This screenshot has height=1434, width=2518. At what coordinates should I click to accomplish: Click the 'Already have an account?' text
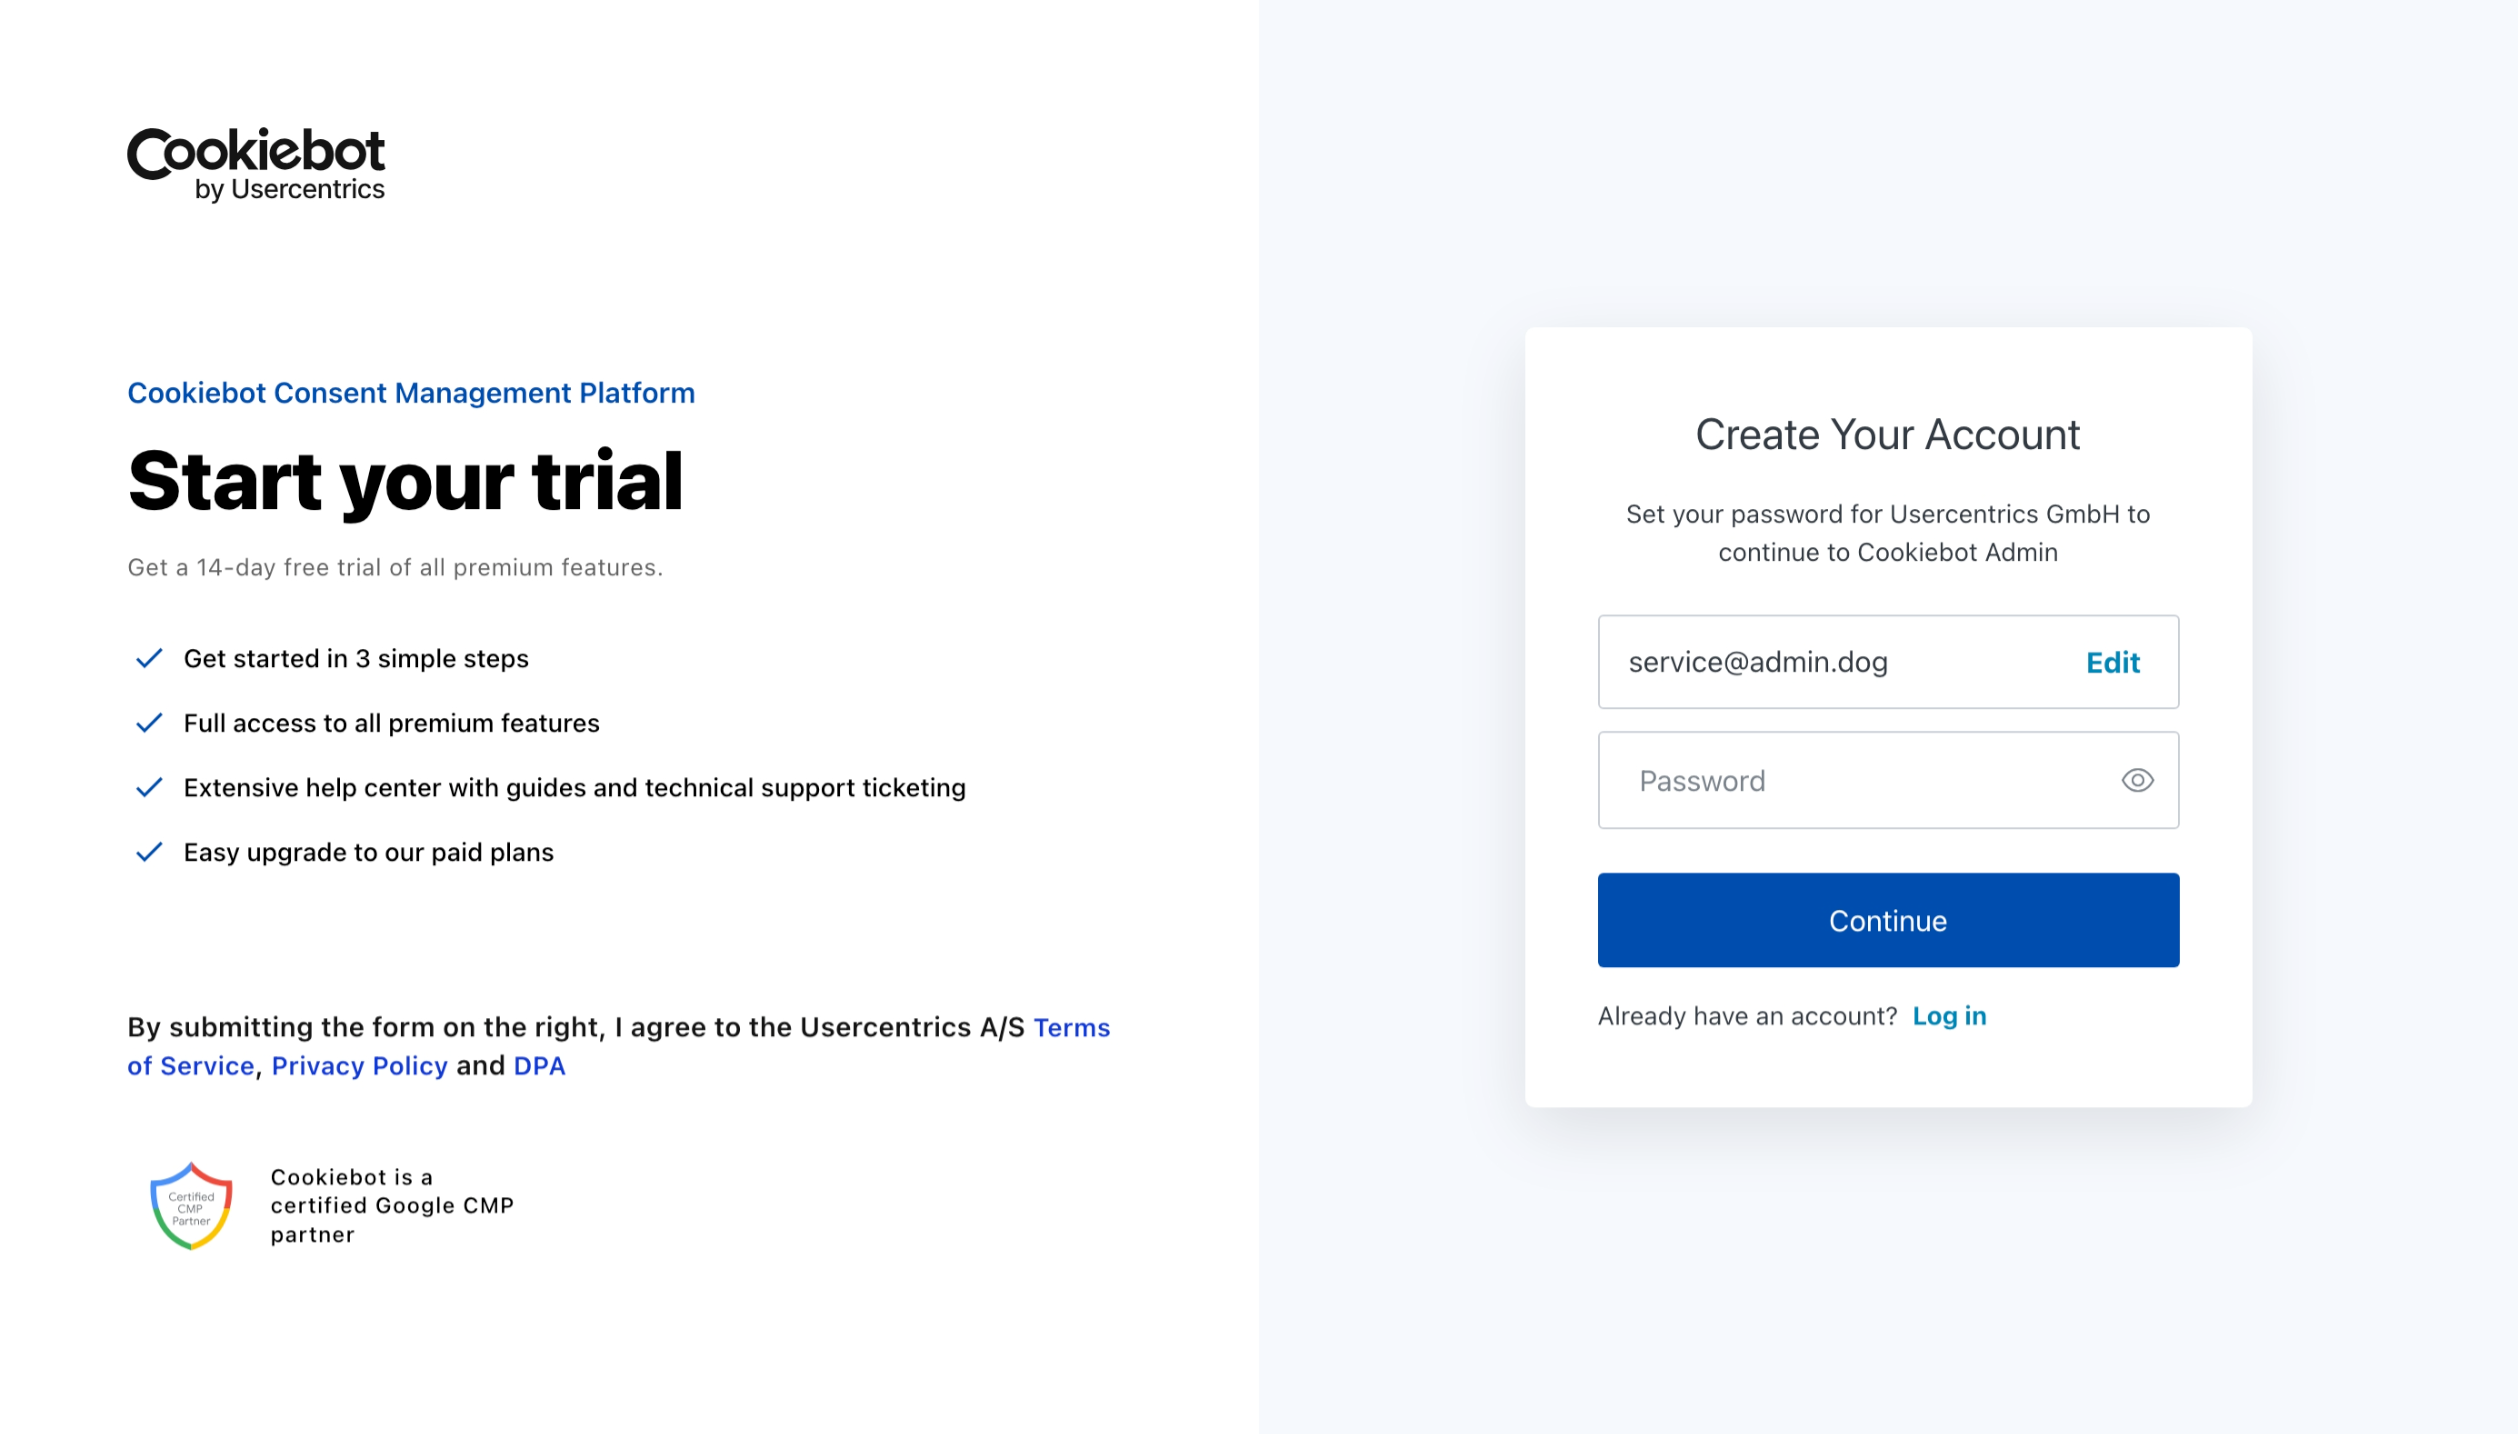click(1747, 1016)
